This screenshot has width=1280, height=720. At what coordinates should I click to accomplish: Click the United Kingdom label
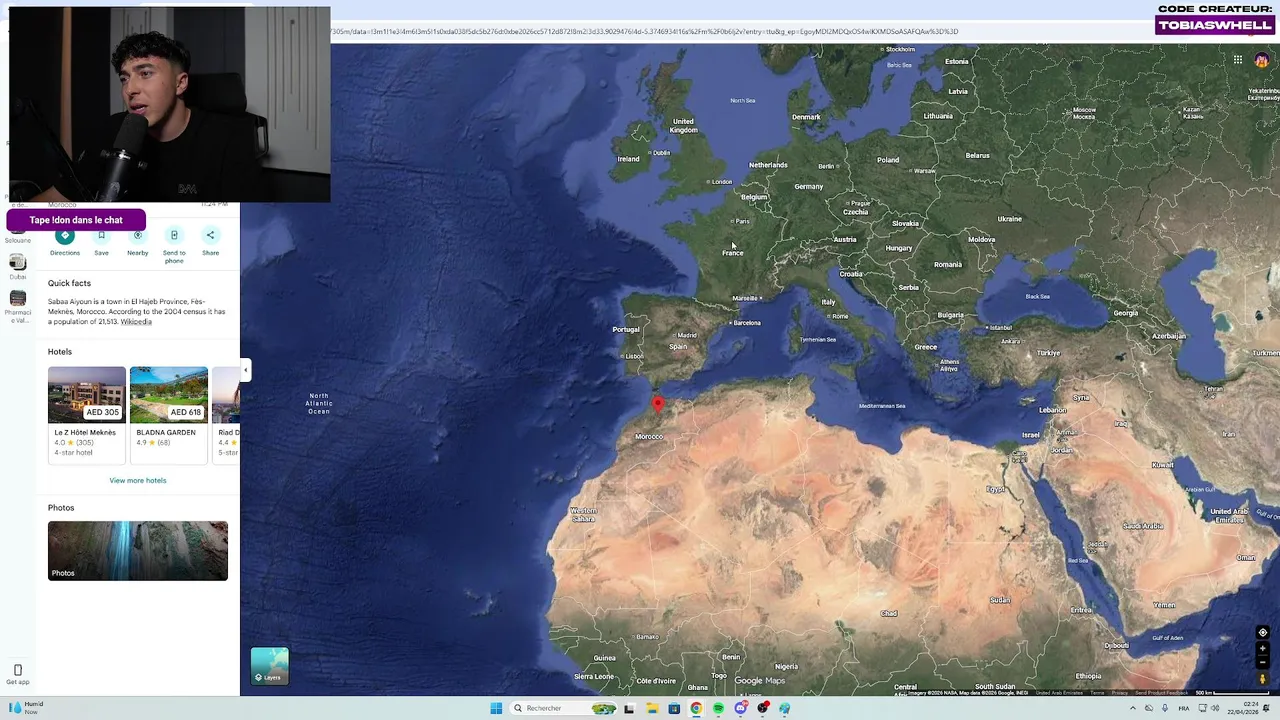(684, 125)
